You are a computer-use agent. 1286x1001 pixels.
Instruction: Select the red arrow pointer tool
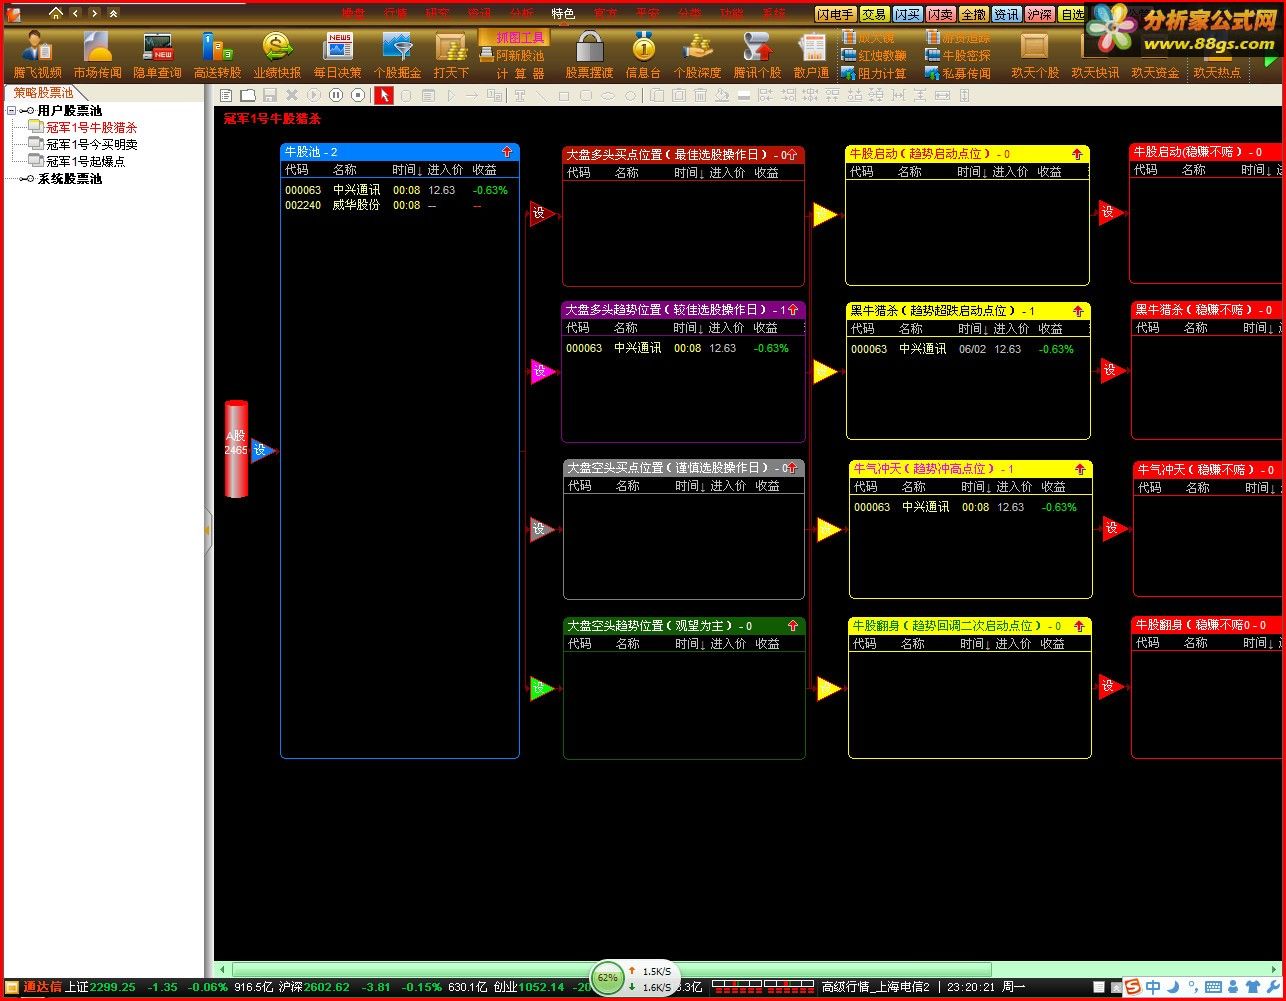(384, 95)
